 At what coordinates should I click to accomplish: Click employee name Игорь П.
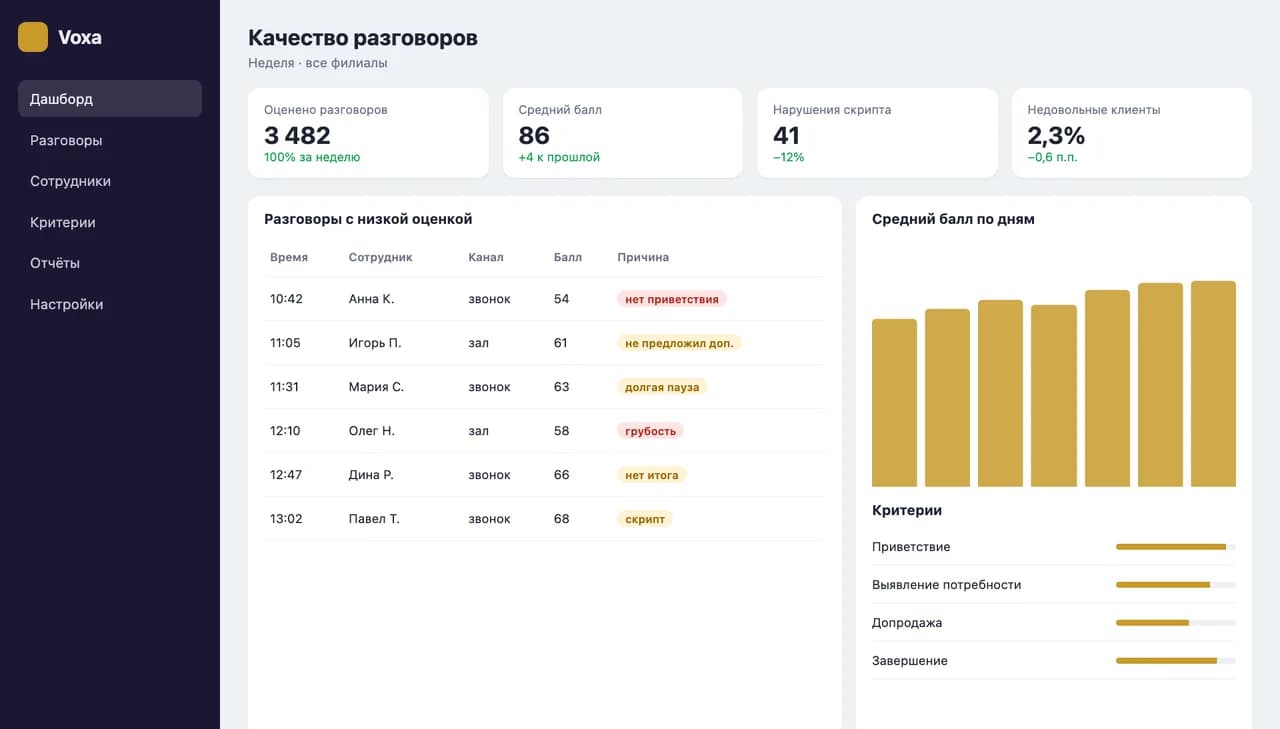click(x=375, y=343)
